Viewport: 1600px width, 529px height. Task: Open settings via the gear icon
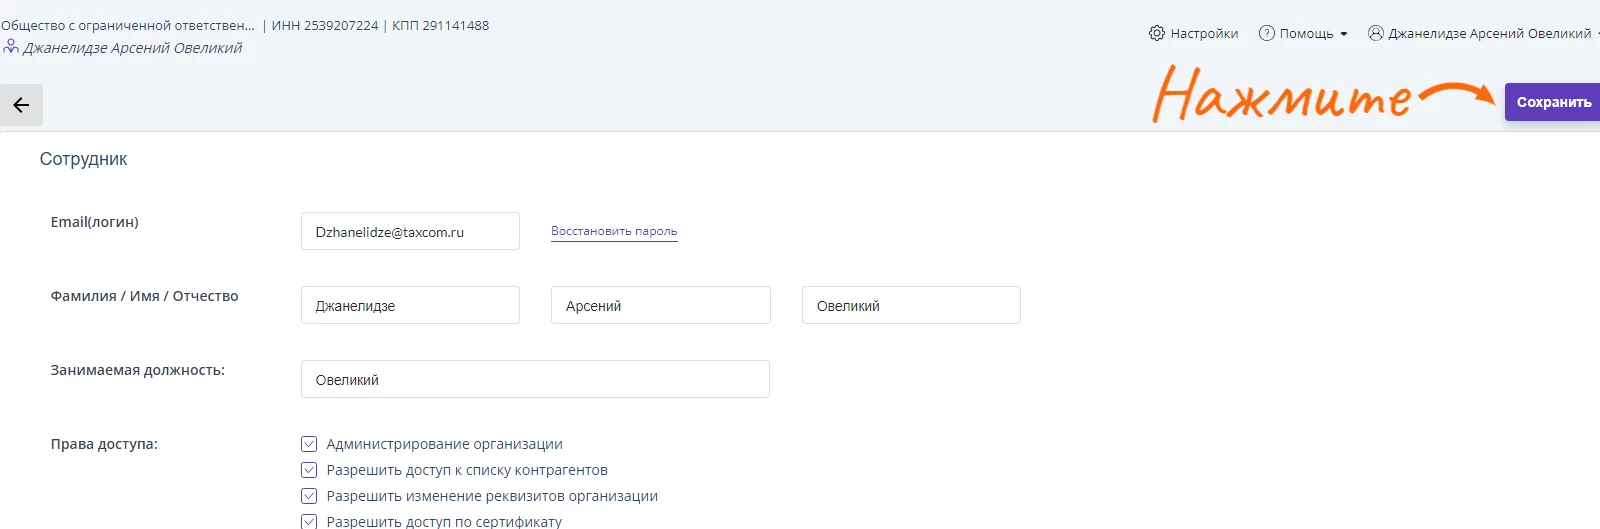pos(1157,33)
